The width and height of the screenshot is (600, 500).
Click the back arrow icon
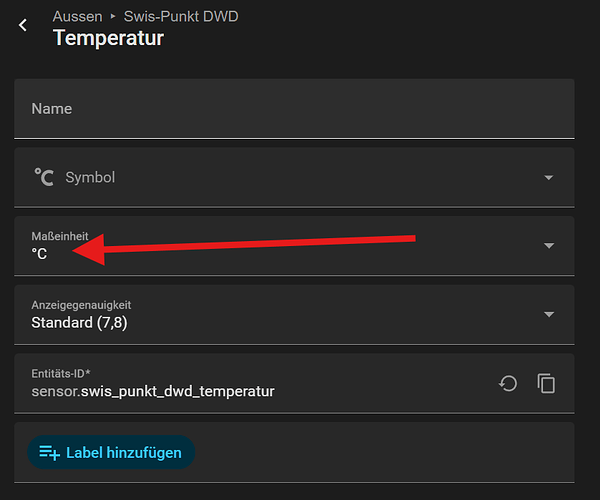pyautogui.click(x=24, y=25)
